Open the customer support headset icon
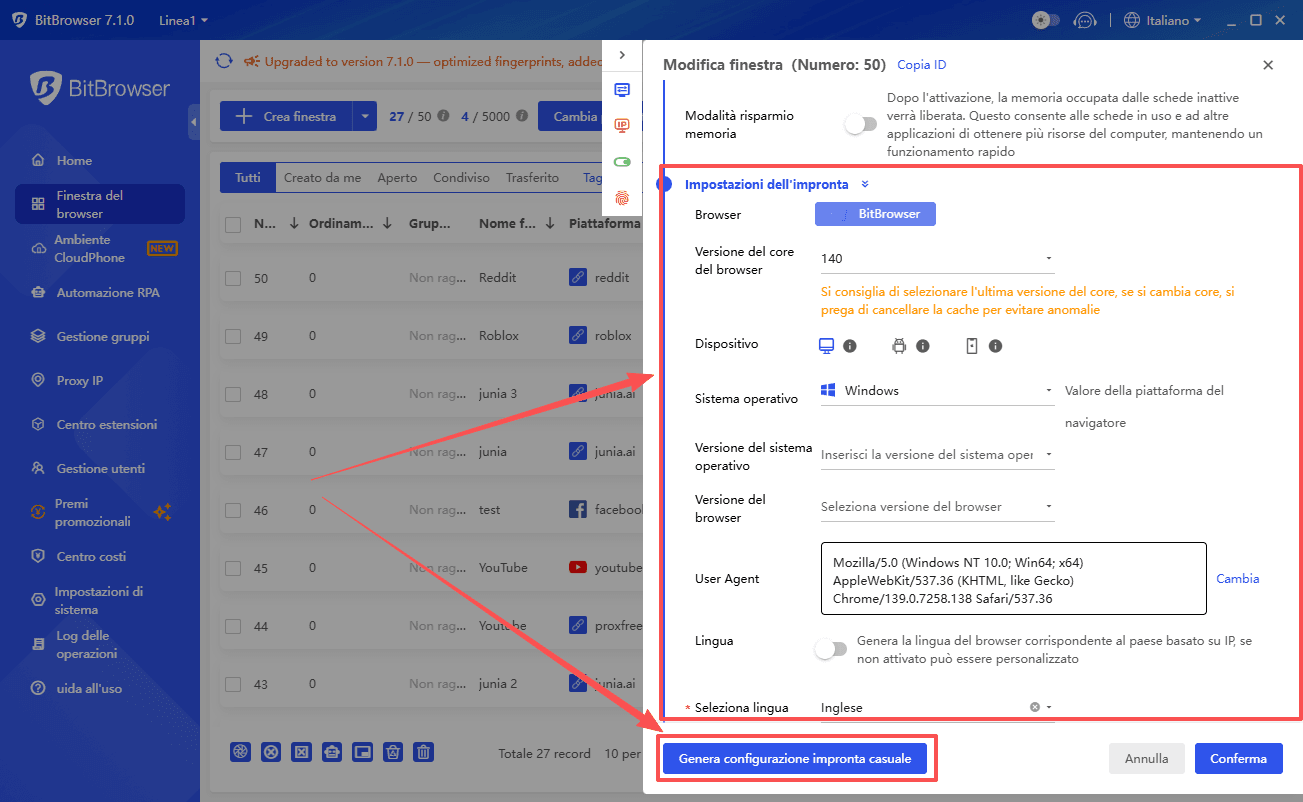Image resolution: width=1303 pixels, height=802 pixels. [1084, 20]
